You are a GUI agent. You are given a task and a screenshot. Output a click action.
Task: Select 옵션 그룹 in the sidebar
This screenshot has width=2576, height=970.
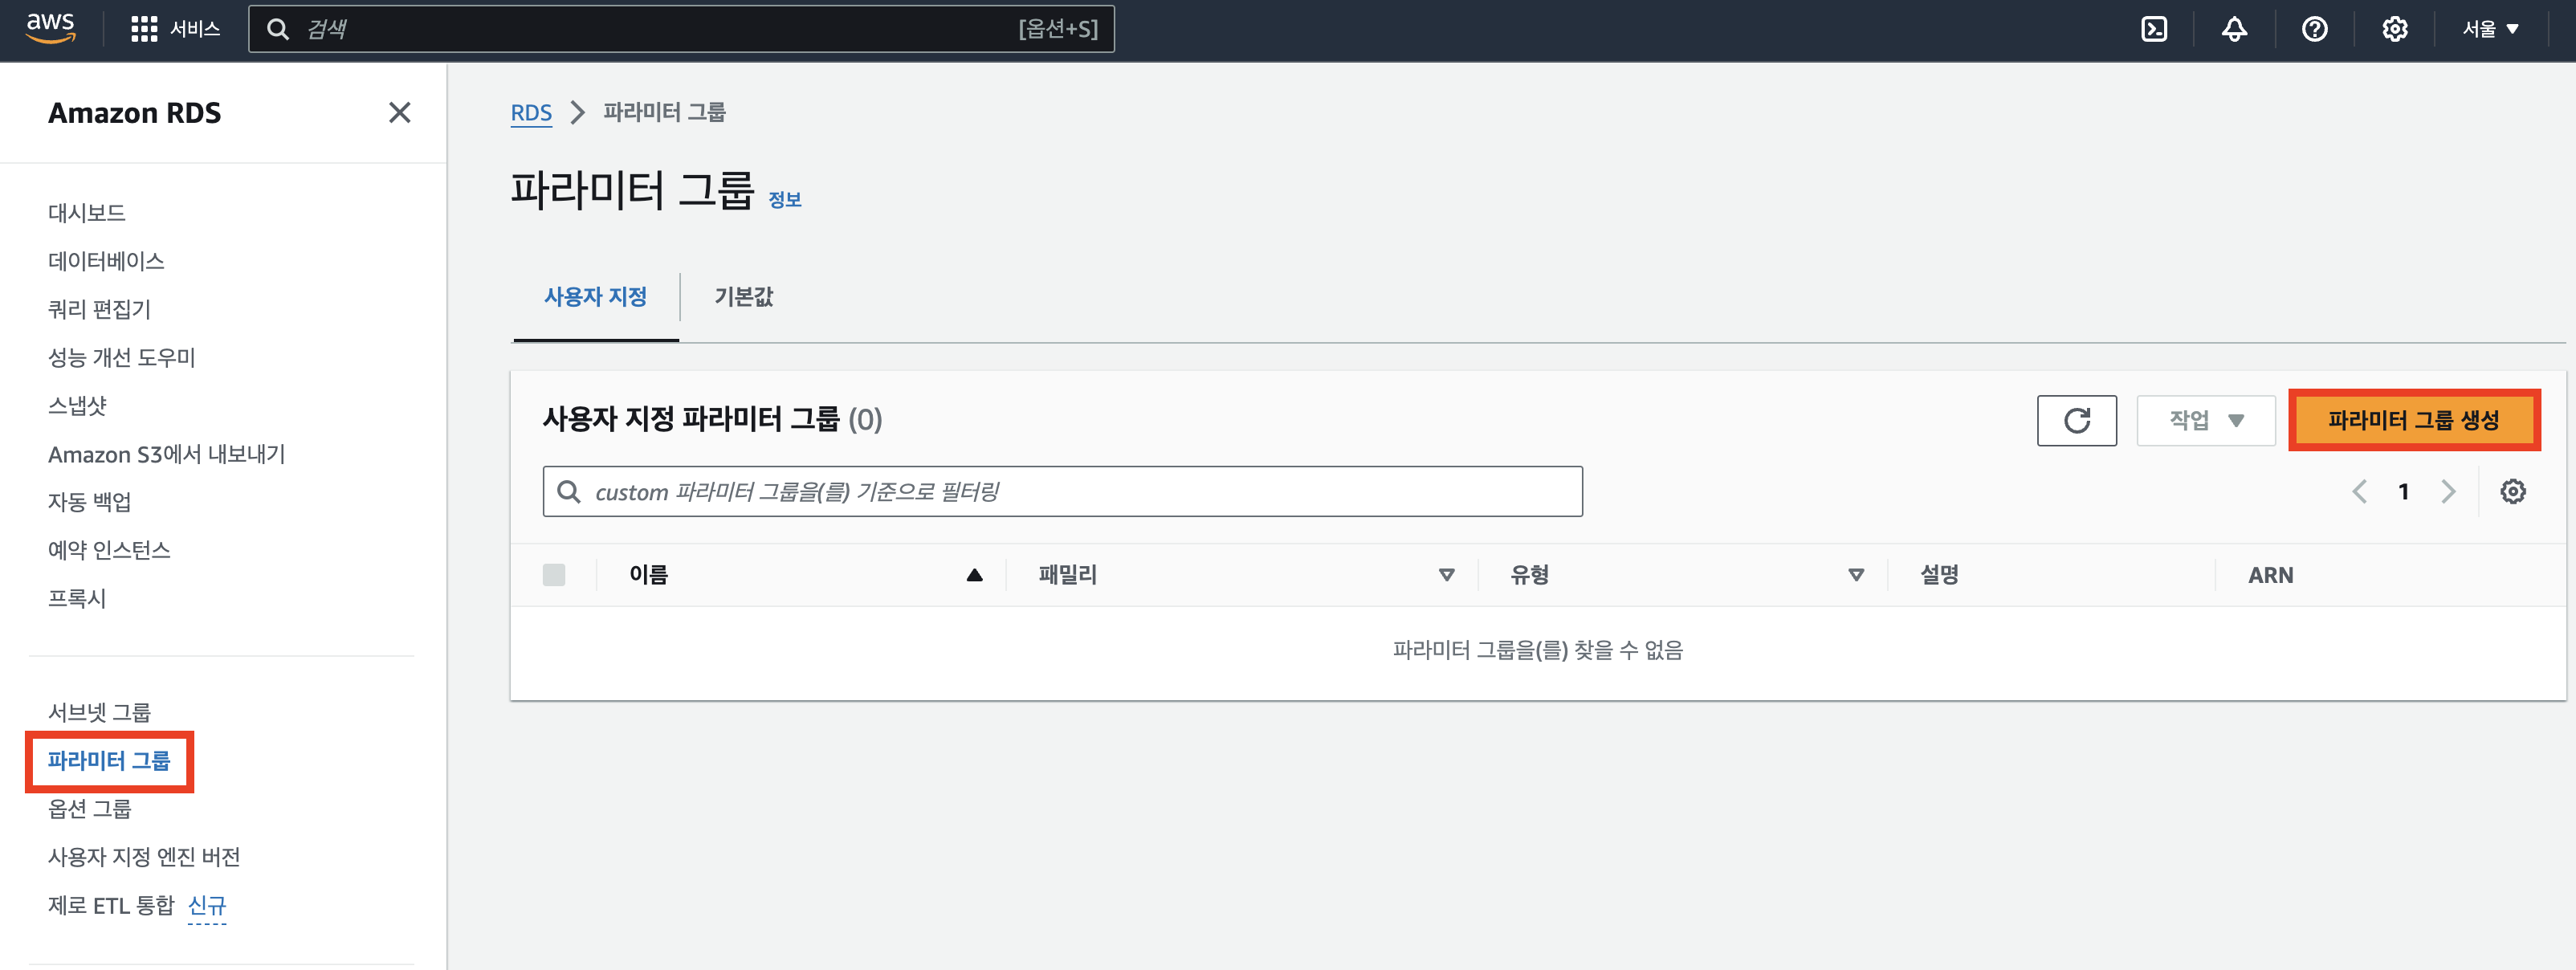click(x=90, y=808)
